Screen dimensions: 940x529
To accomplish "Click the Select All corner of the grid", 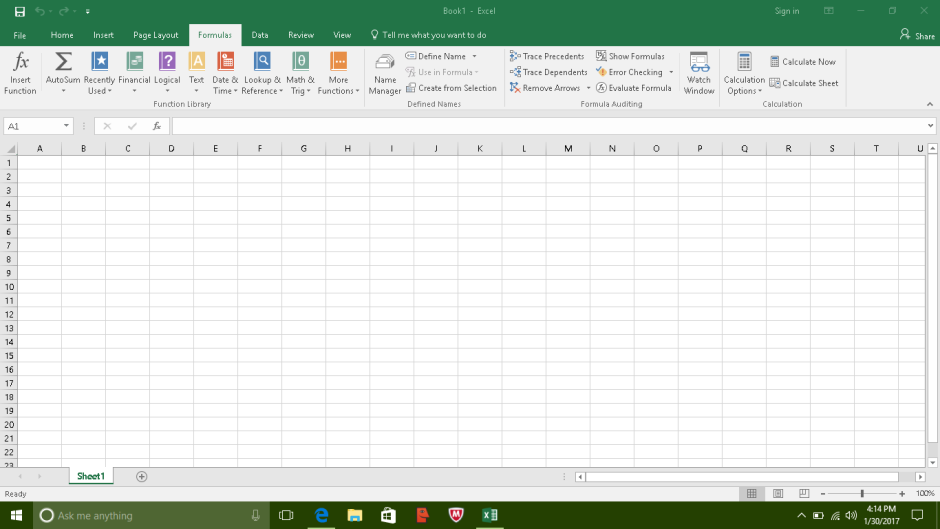I will [x=10, y=149].
